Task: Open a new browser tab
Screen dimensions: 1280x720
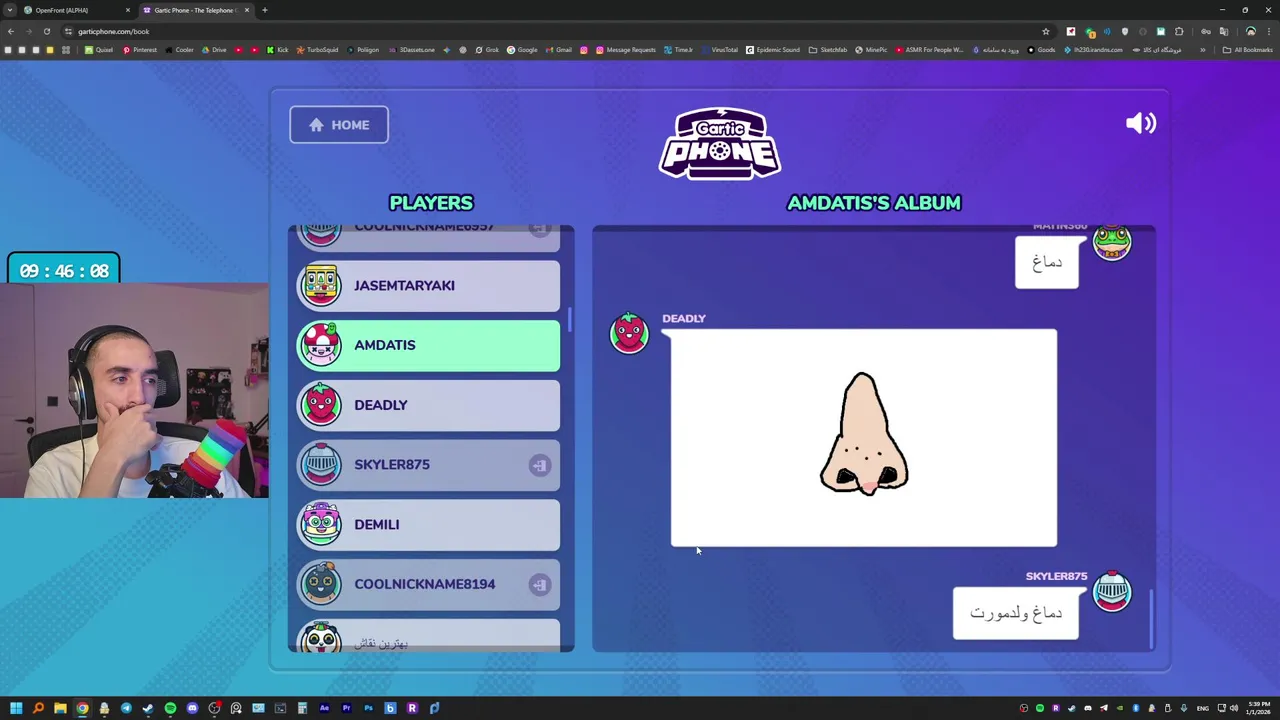Action: click(264, 10)
